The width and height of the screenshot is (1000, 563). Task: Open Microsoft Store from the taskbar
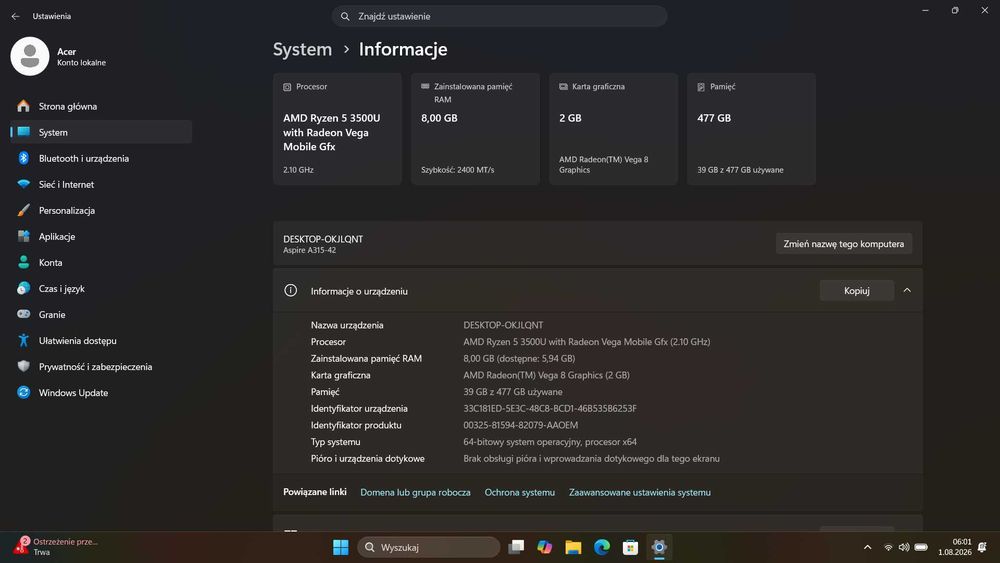[x=630, y=547]
